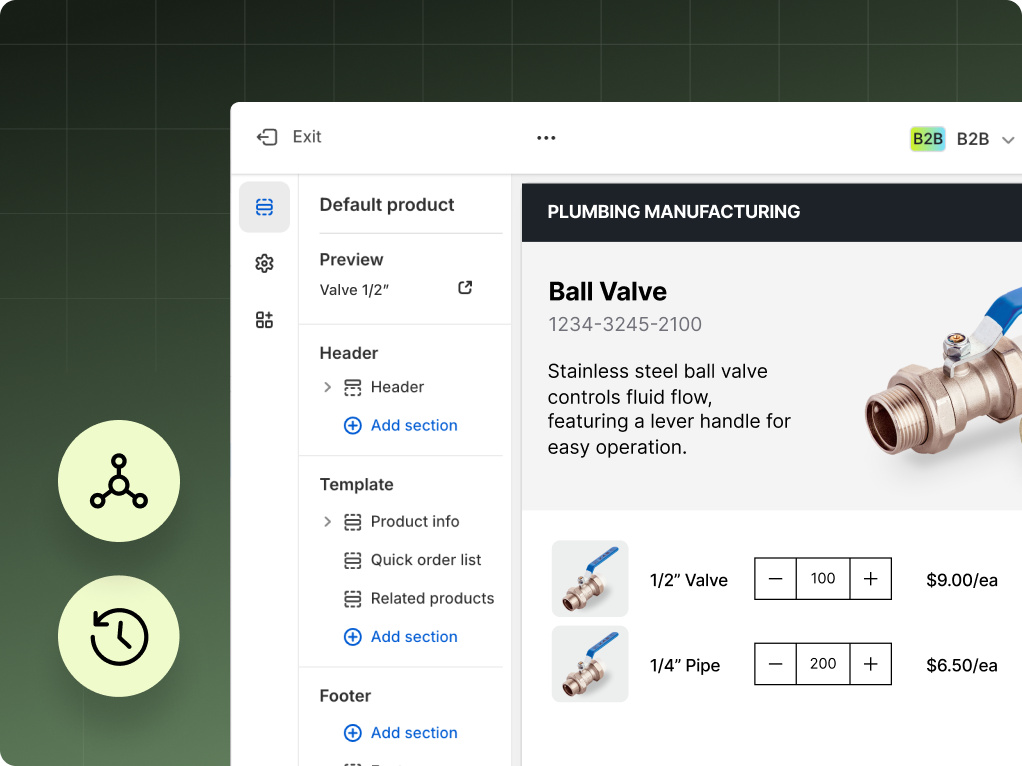The width and height of the screenshot is (1022, 766).
Task: Add section under Footer group
Action: coord(401,733)
